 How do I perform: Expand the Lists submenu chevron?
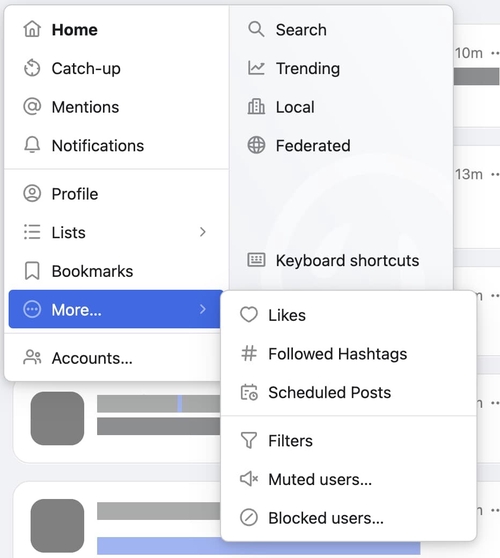(x=202, y=232)
